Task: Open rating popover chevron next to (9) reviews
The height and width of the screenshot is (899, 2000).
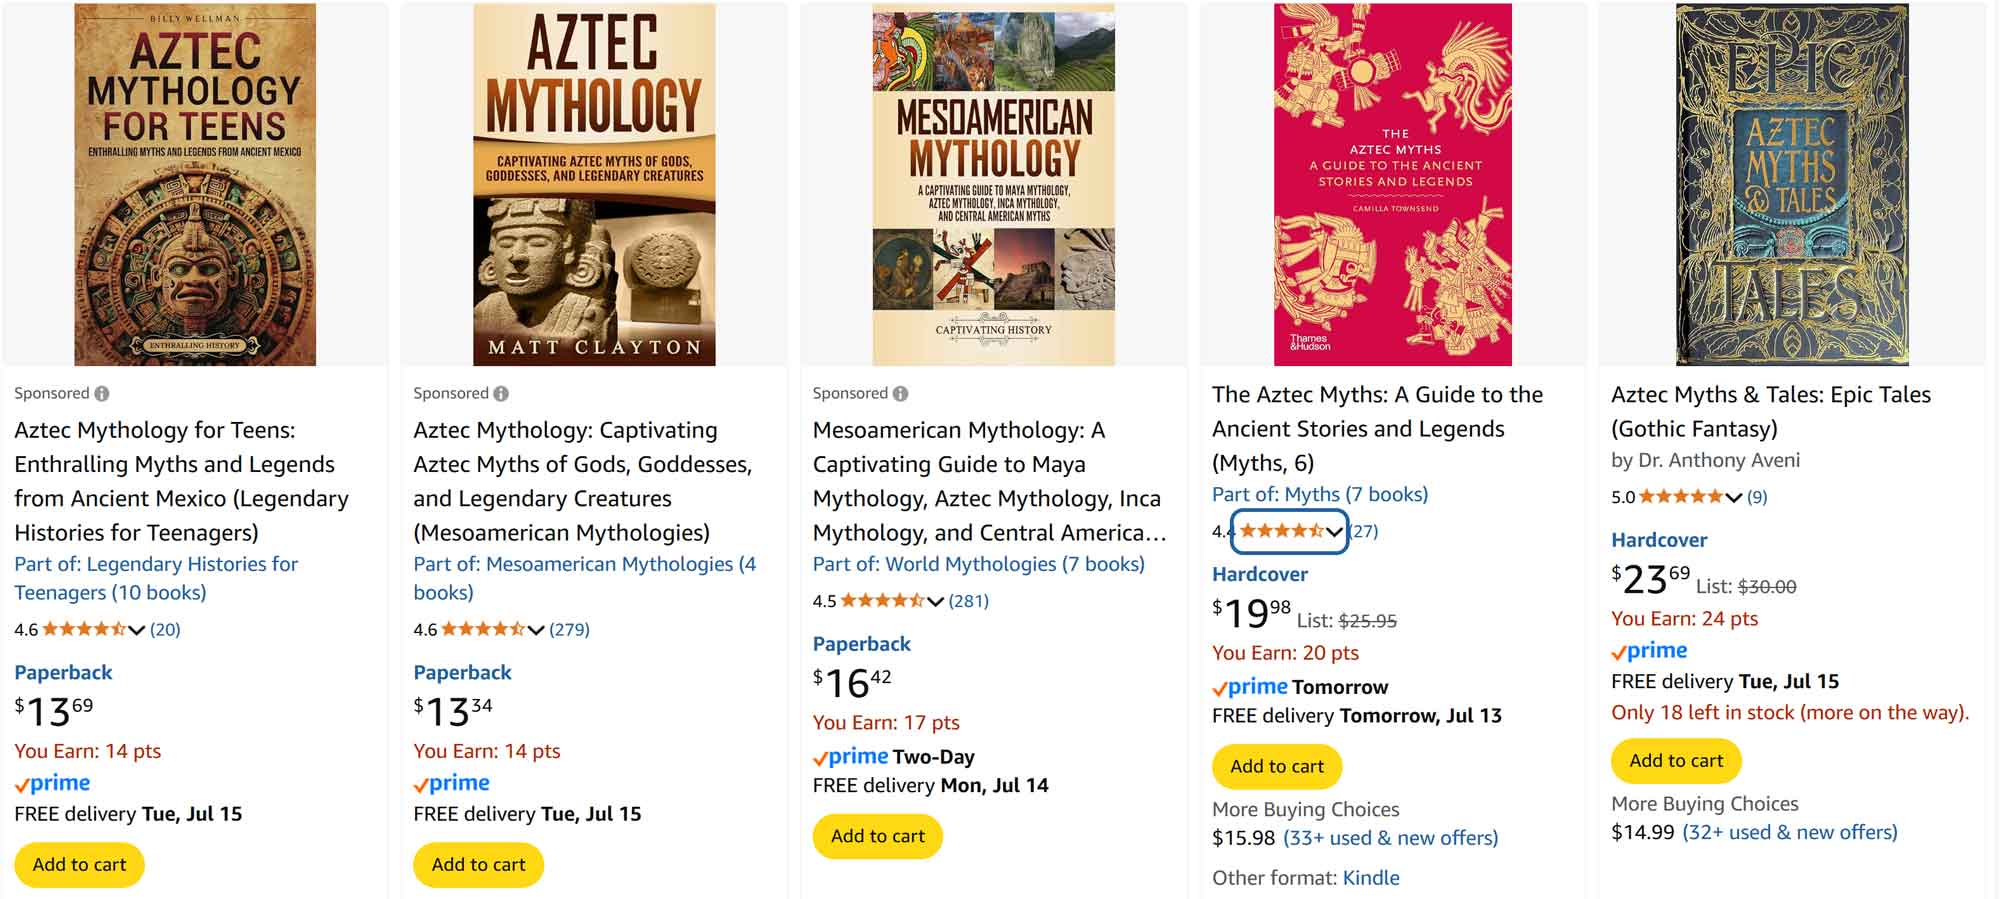Action: tap(1734, 497)
